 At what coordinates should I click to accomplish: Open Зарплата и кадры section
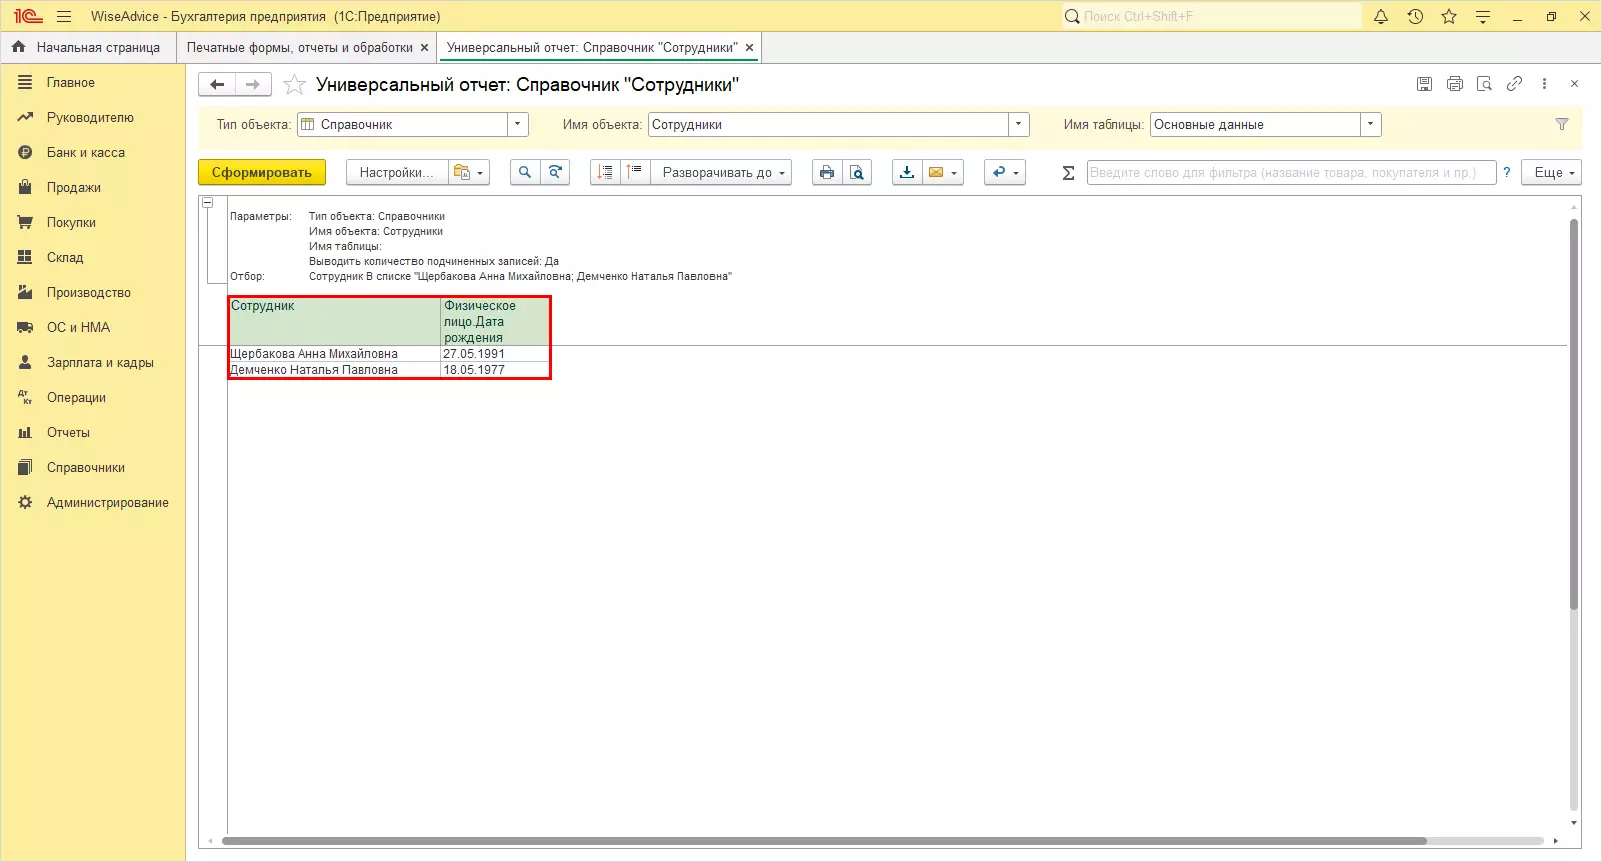[100, 362]
